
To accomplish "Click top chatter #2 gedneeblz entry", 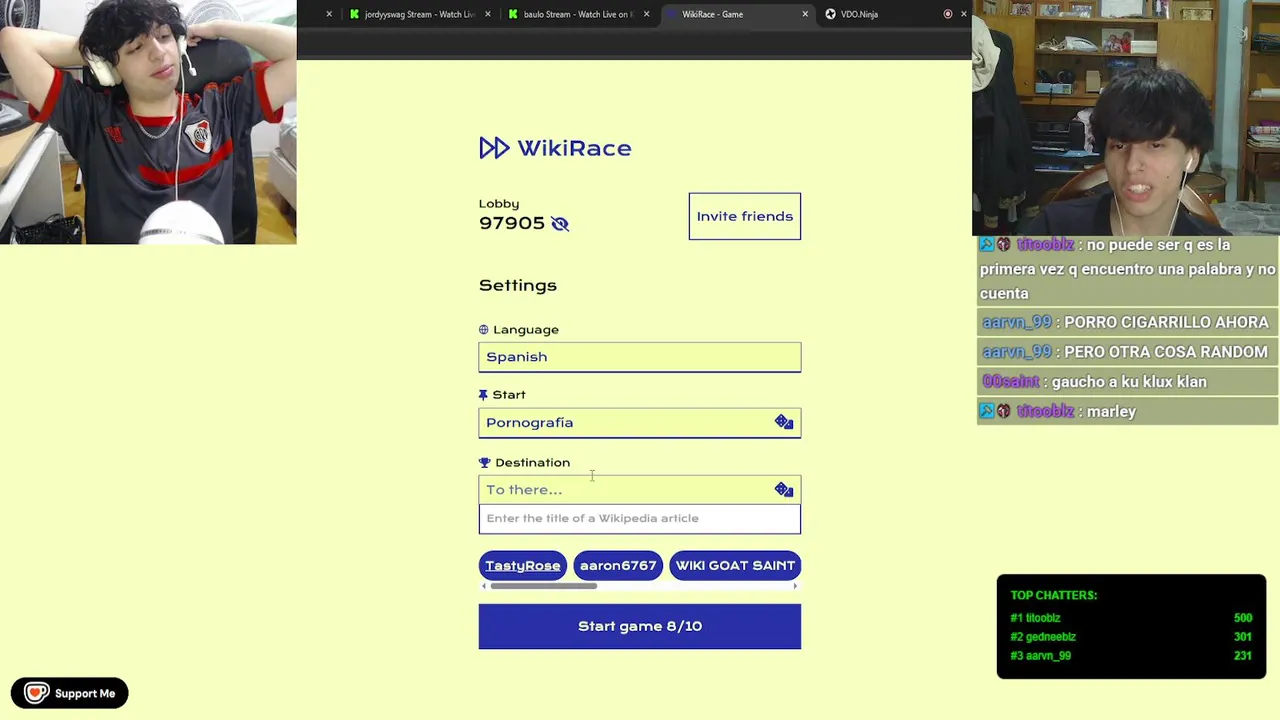I will click(x=1131, y=637).
